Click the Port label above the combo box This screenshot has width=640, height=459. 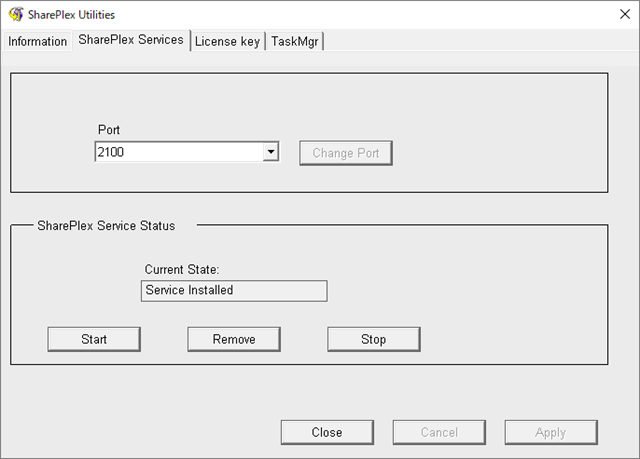109,130
